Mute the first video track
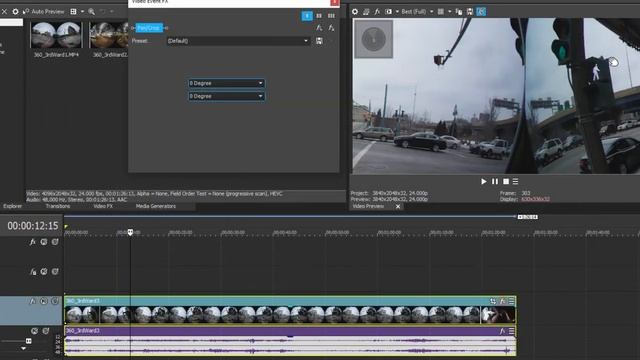Screen dimensions: 640x360 tap(44, 242)
